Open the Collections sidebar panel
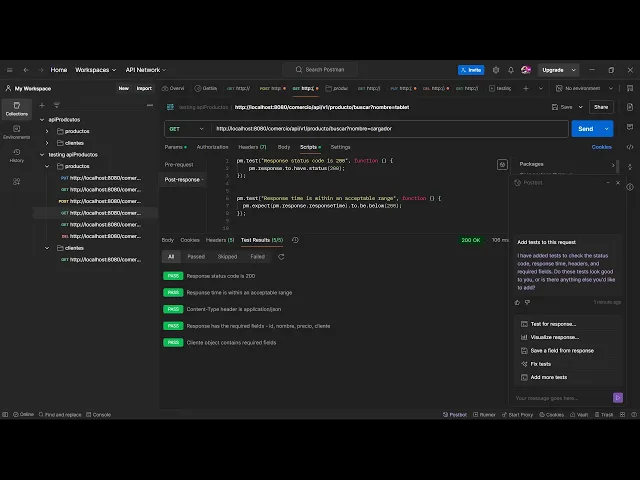 click(x=16, y=109)
